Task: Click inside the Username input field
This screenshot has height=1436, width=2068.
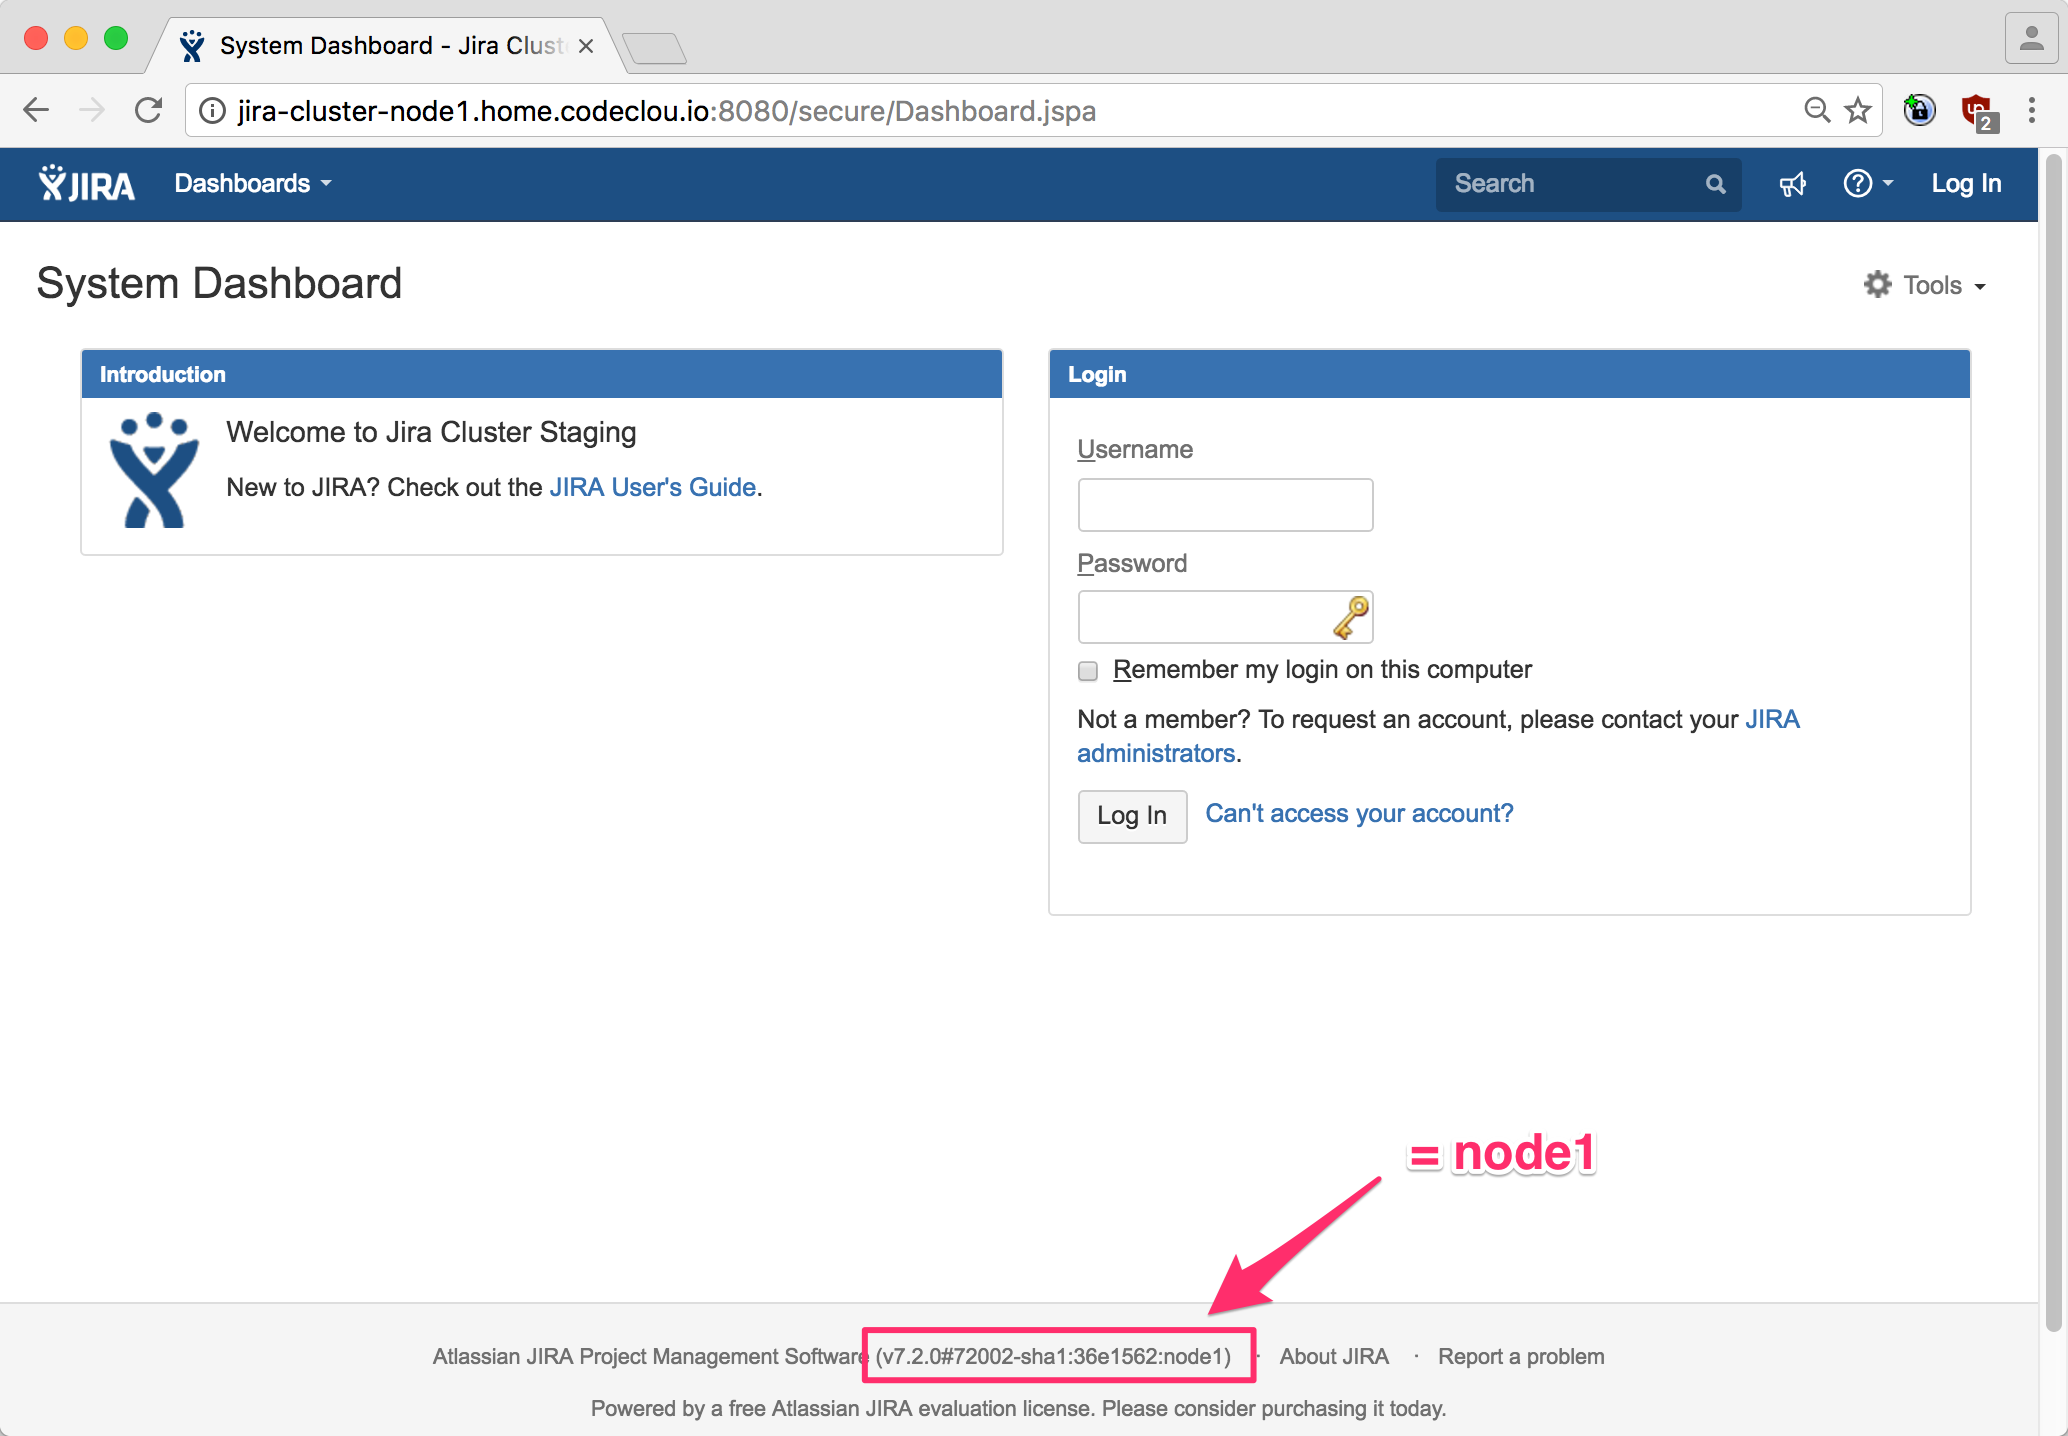Action: pyautogui.click(x=1224, y=505)
